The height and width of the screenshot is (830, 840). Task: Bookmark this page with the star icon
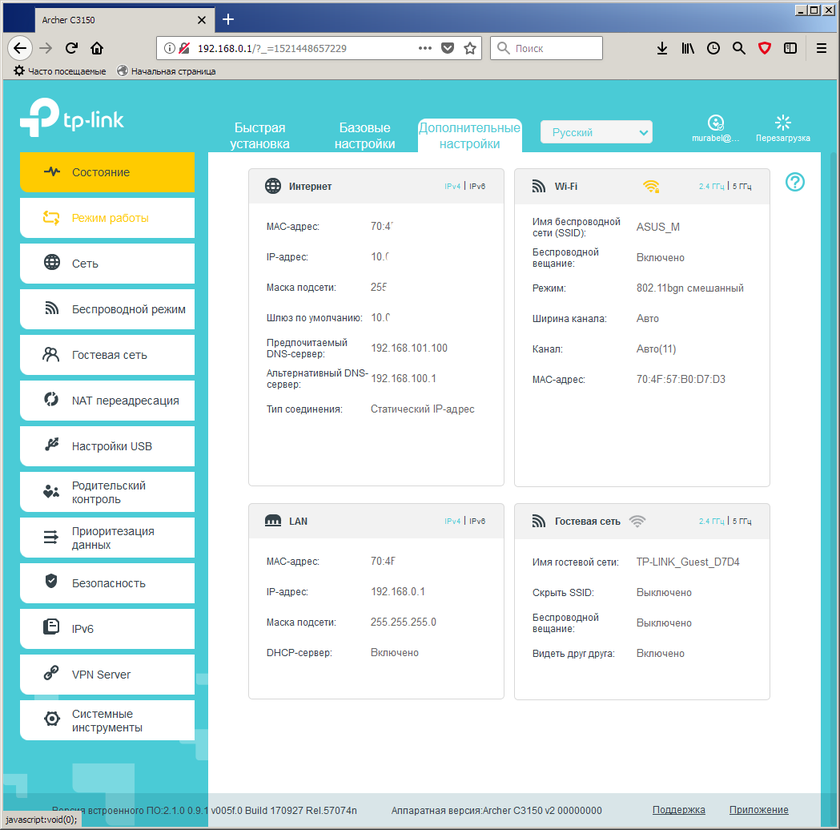pyautogui.click(x=470, y=48)
